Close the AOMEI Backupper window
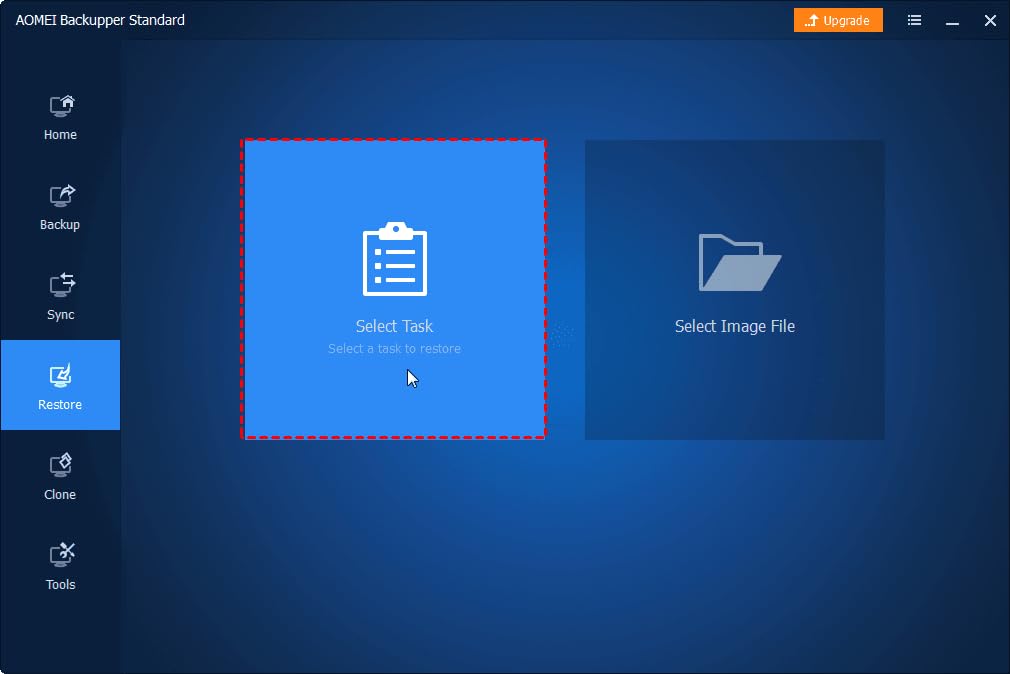The height and width of the screenshot is (674, 1010). coord(990,20)
